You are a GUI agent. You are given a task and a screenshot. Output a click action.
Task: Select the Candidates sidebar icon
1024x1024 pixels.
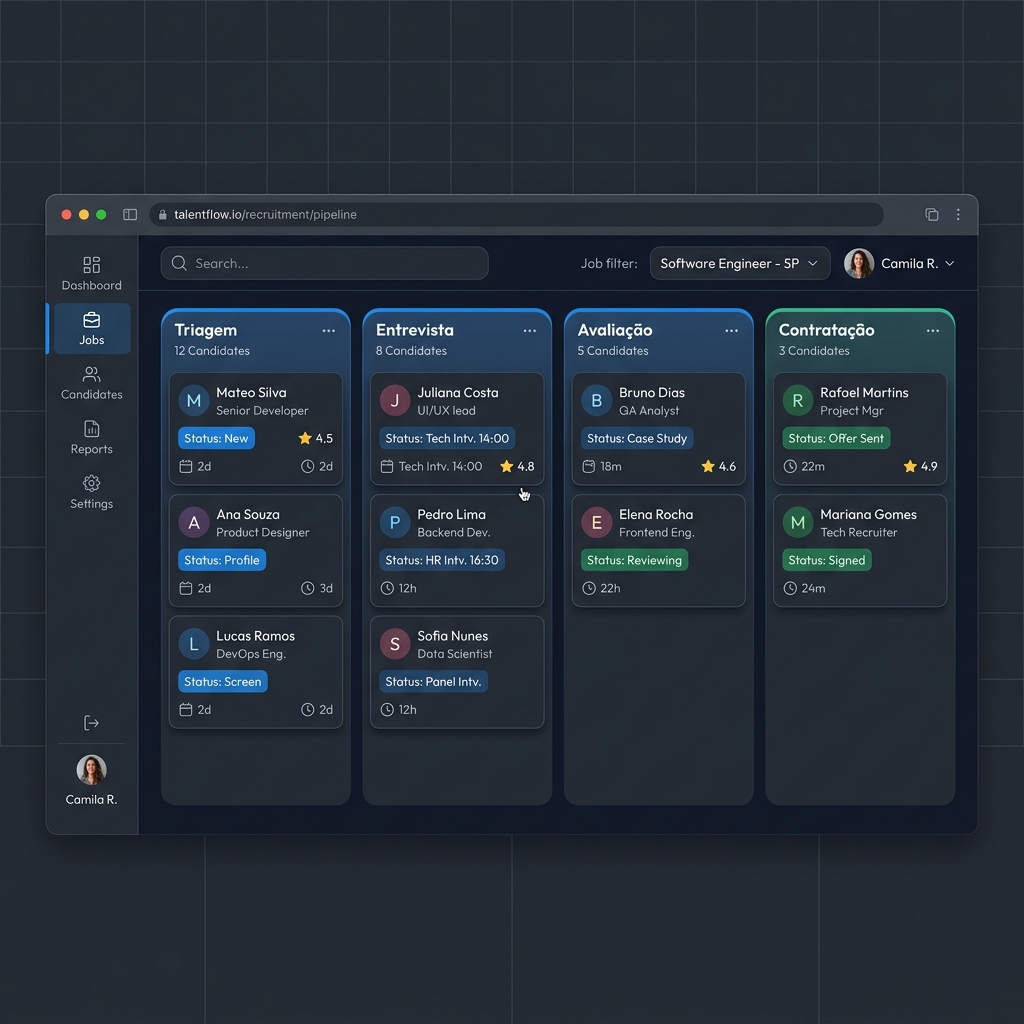[91, 374]
